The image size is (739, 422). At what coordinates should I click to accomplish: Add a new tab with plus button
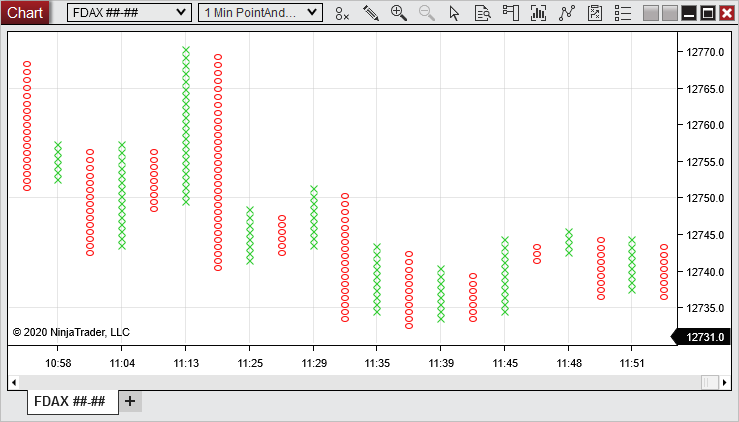click(x=130, y=401)
